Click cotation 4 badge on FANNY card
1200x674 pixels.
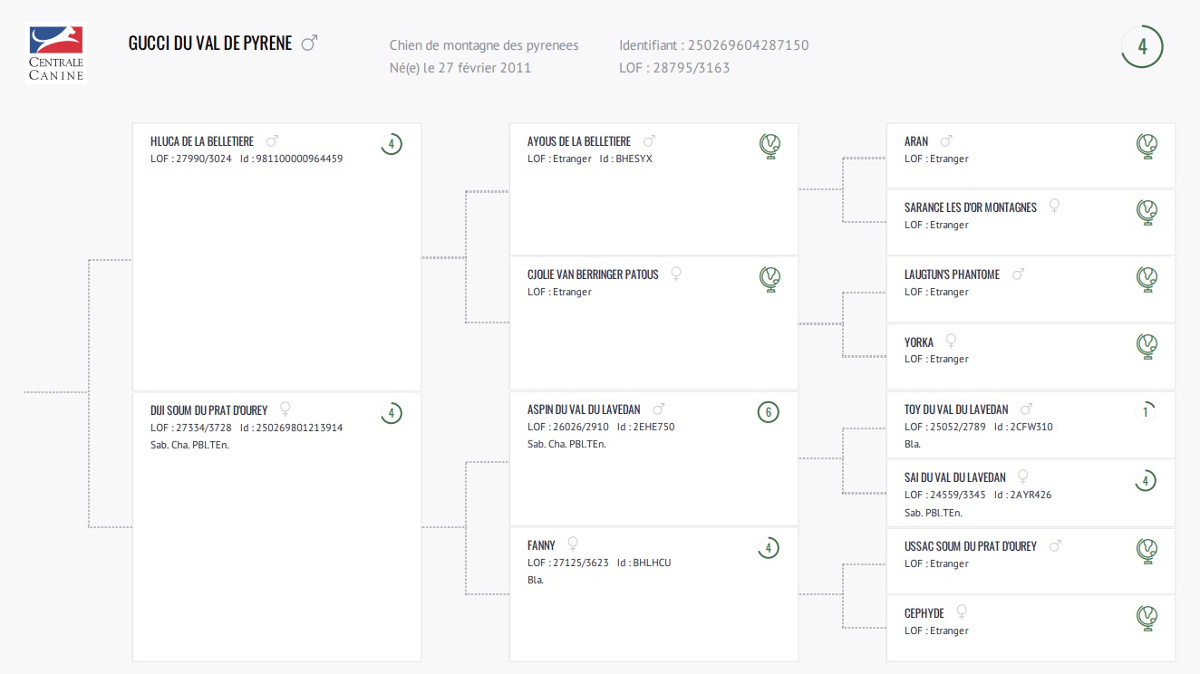pos(768,548)
